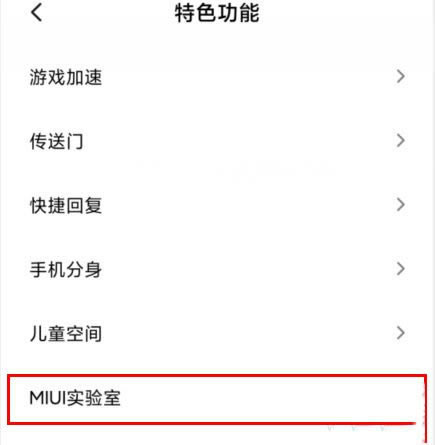Select the 手机分身 text entry

[x=66, y=269]
